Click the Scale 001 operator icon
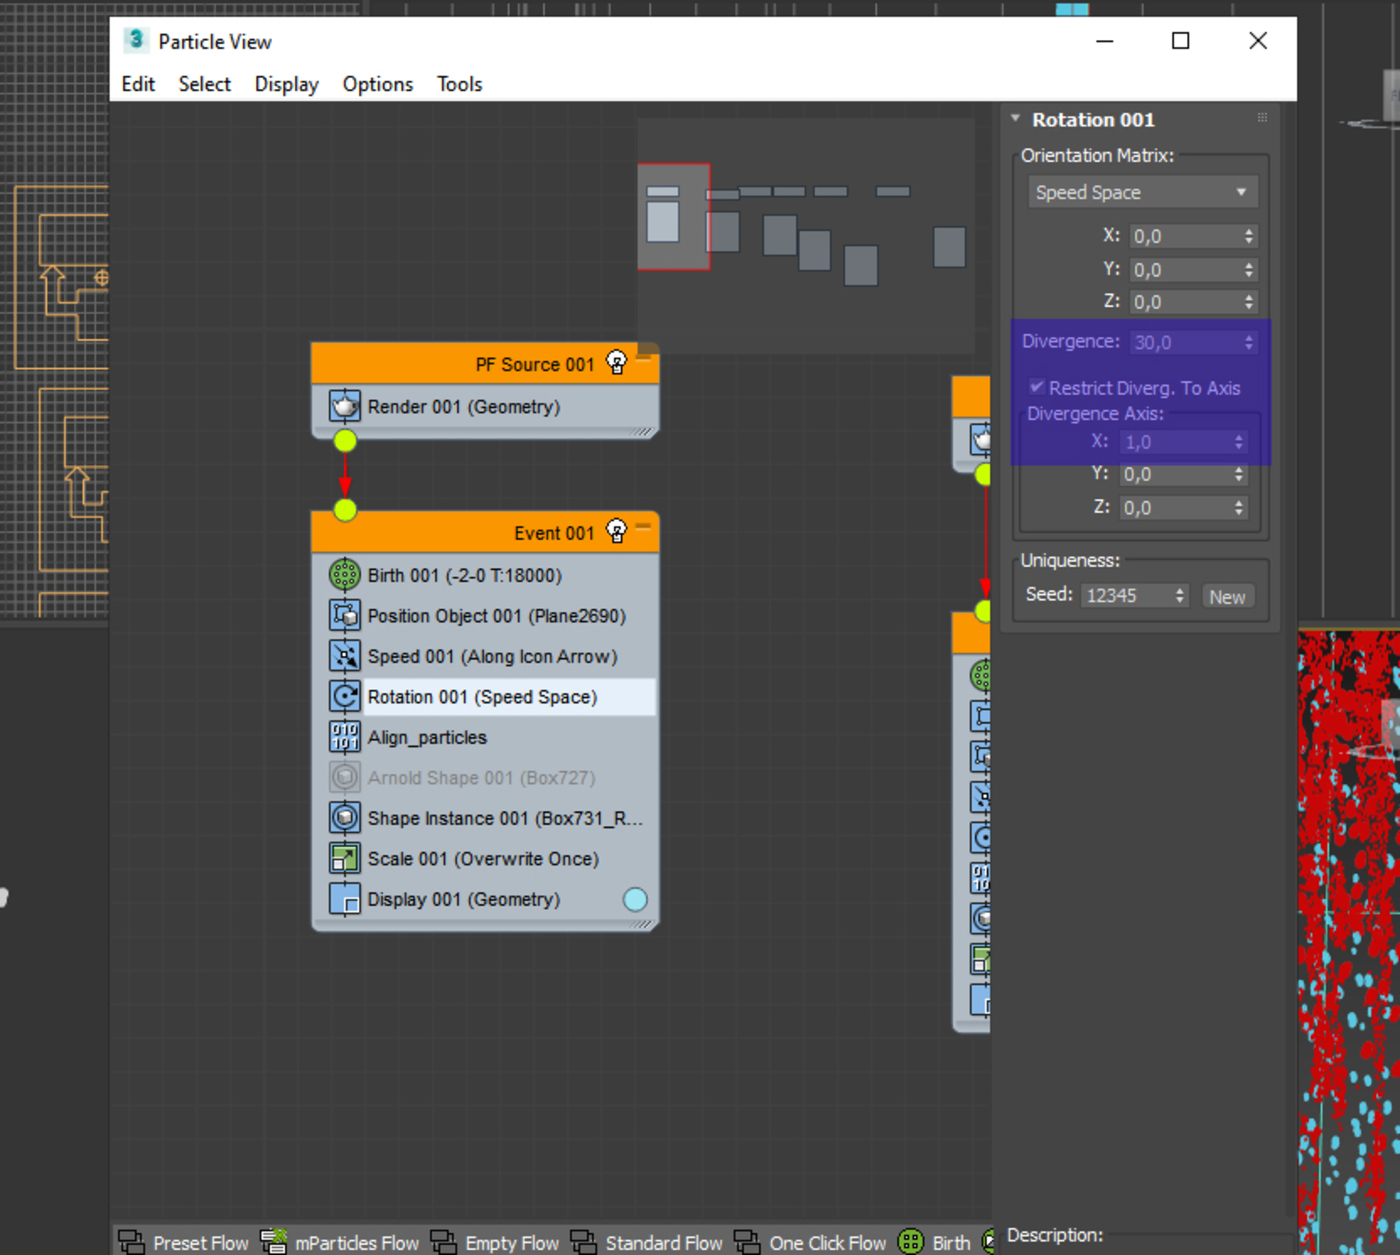 pyautogui.click(x=345, y=858)
